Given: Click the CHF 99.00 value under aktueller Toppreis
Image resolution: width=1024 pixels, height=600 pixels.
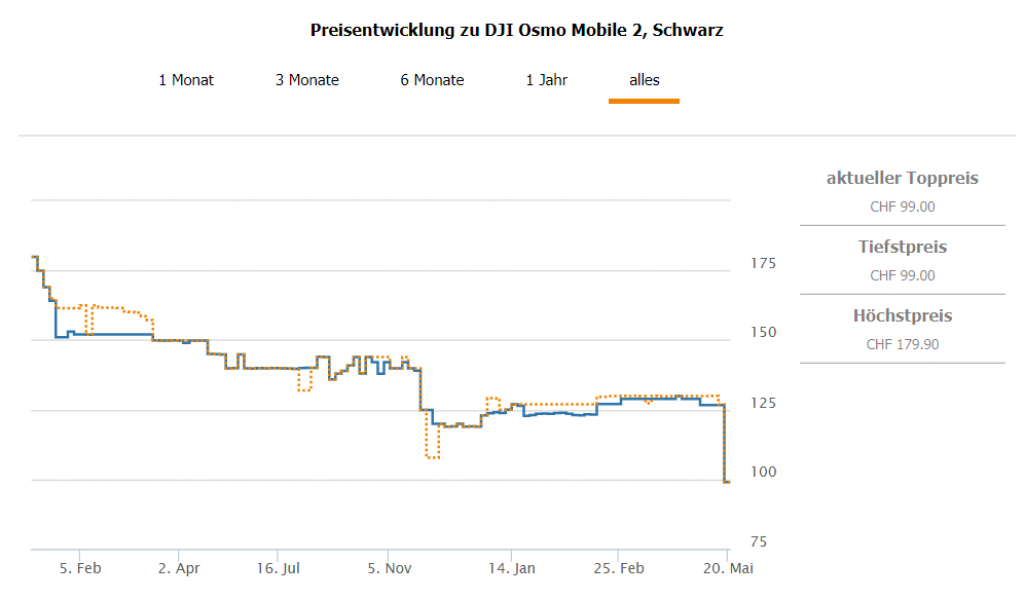Looking at the screenshot, I should coord(902,207).
